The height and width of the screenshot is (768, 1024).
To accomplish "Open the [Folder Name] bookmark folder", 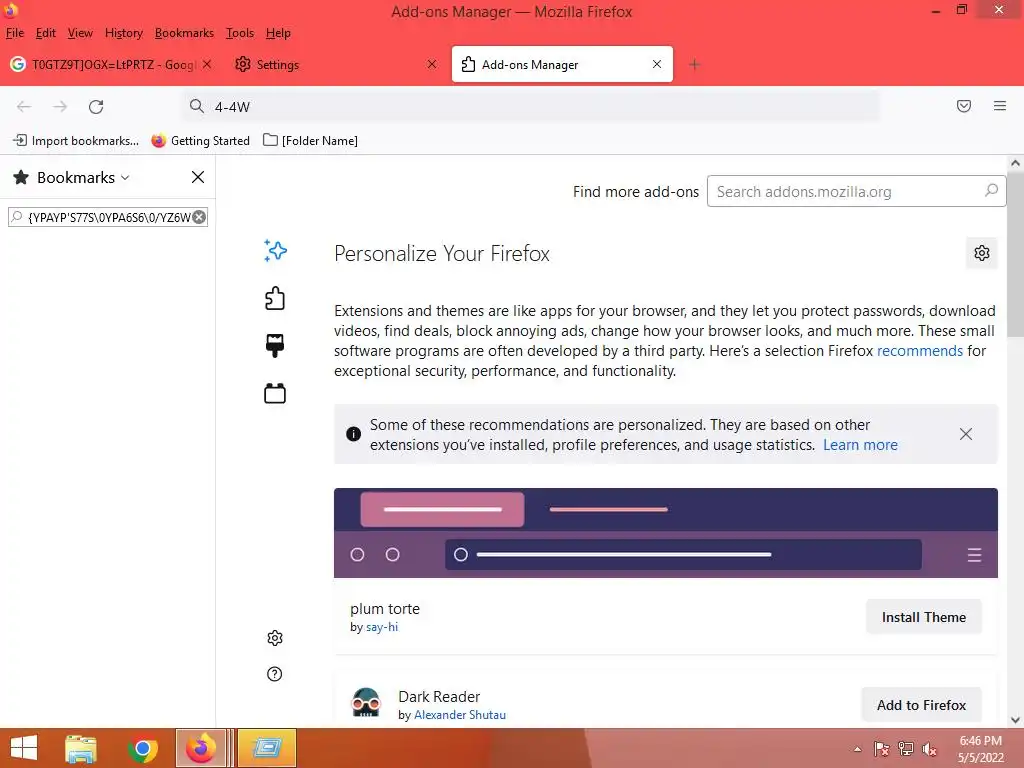I will point(310,140).
